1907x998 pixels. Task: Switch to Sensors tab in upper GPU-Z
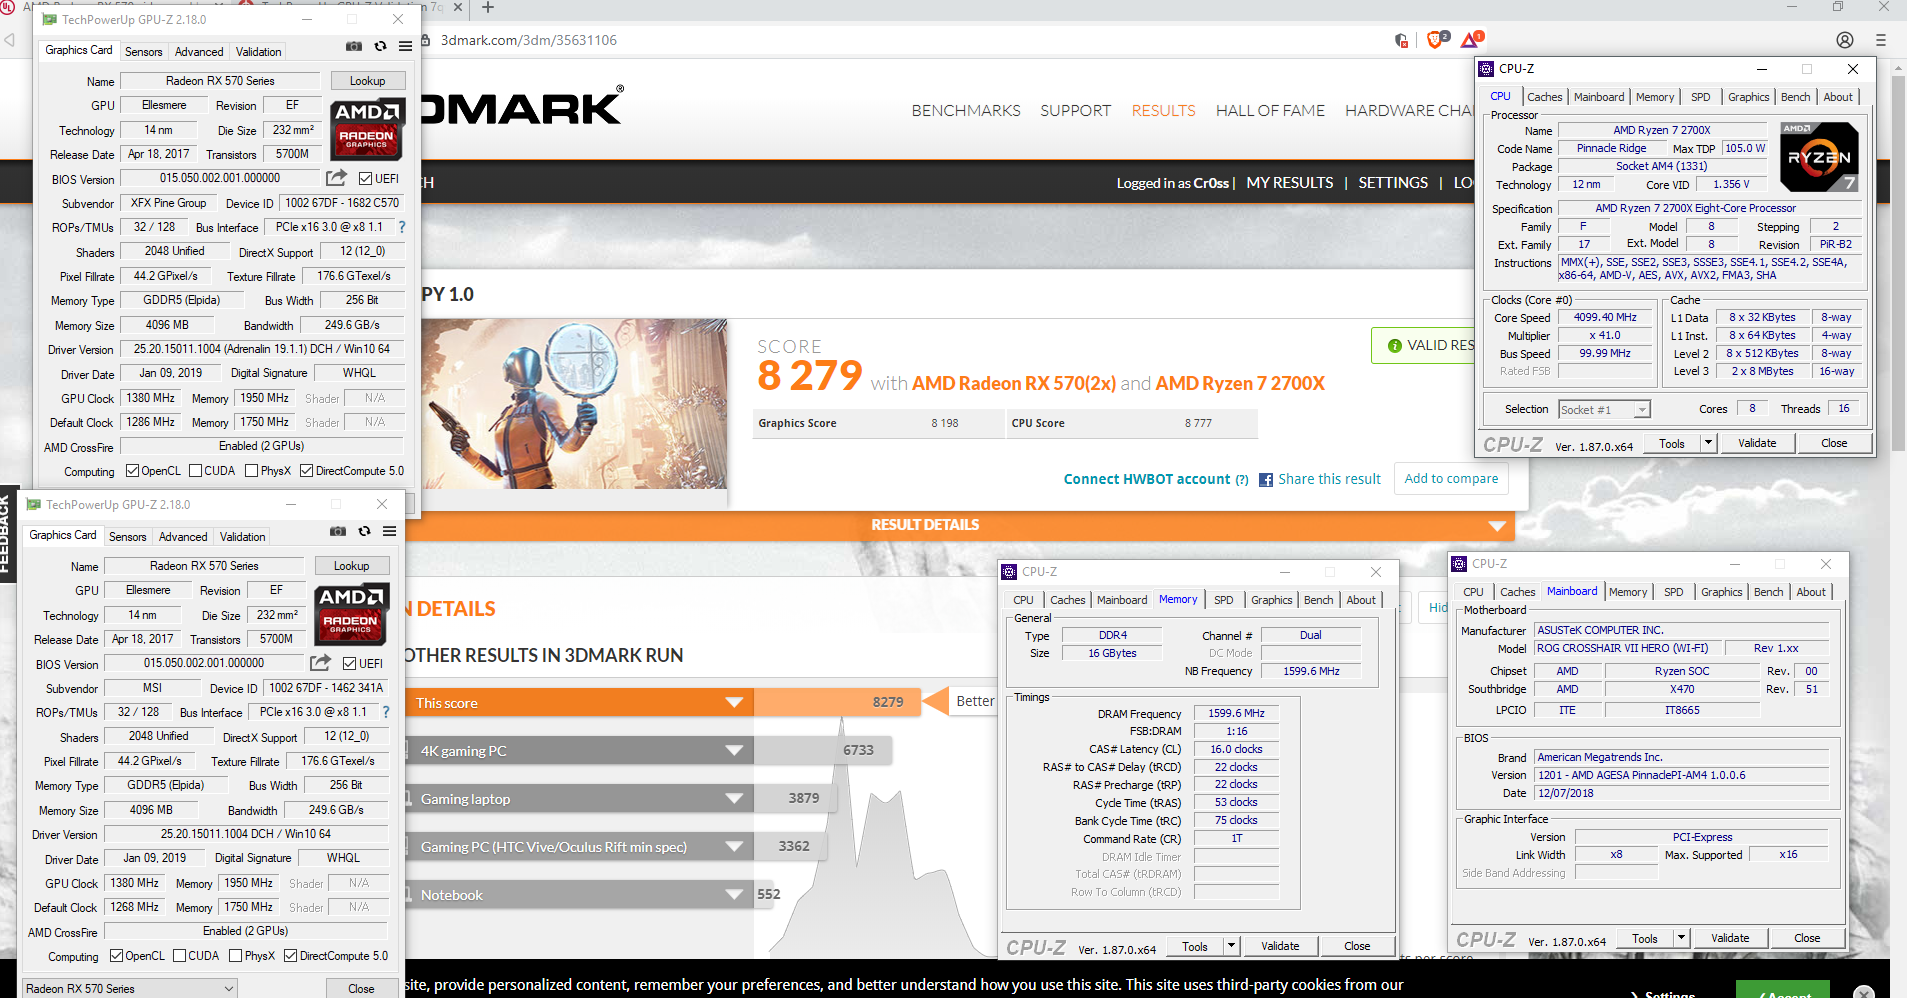pos(144,52)
